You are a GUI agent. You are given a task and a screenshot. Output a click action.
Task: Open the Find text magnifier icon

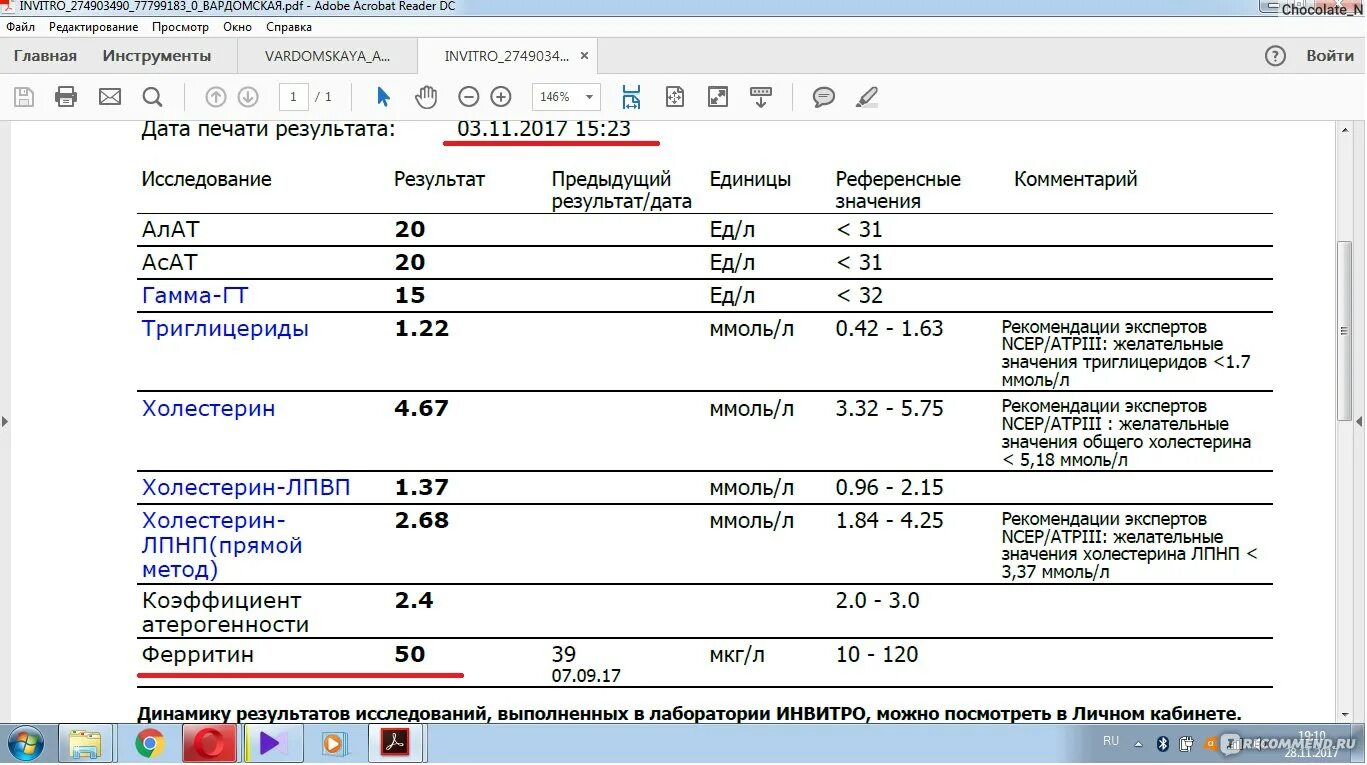click(152, 97)
